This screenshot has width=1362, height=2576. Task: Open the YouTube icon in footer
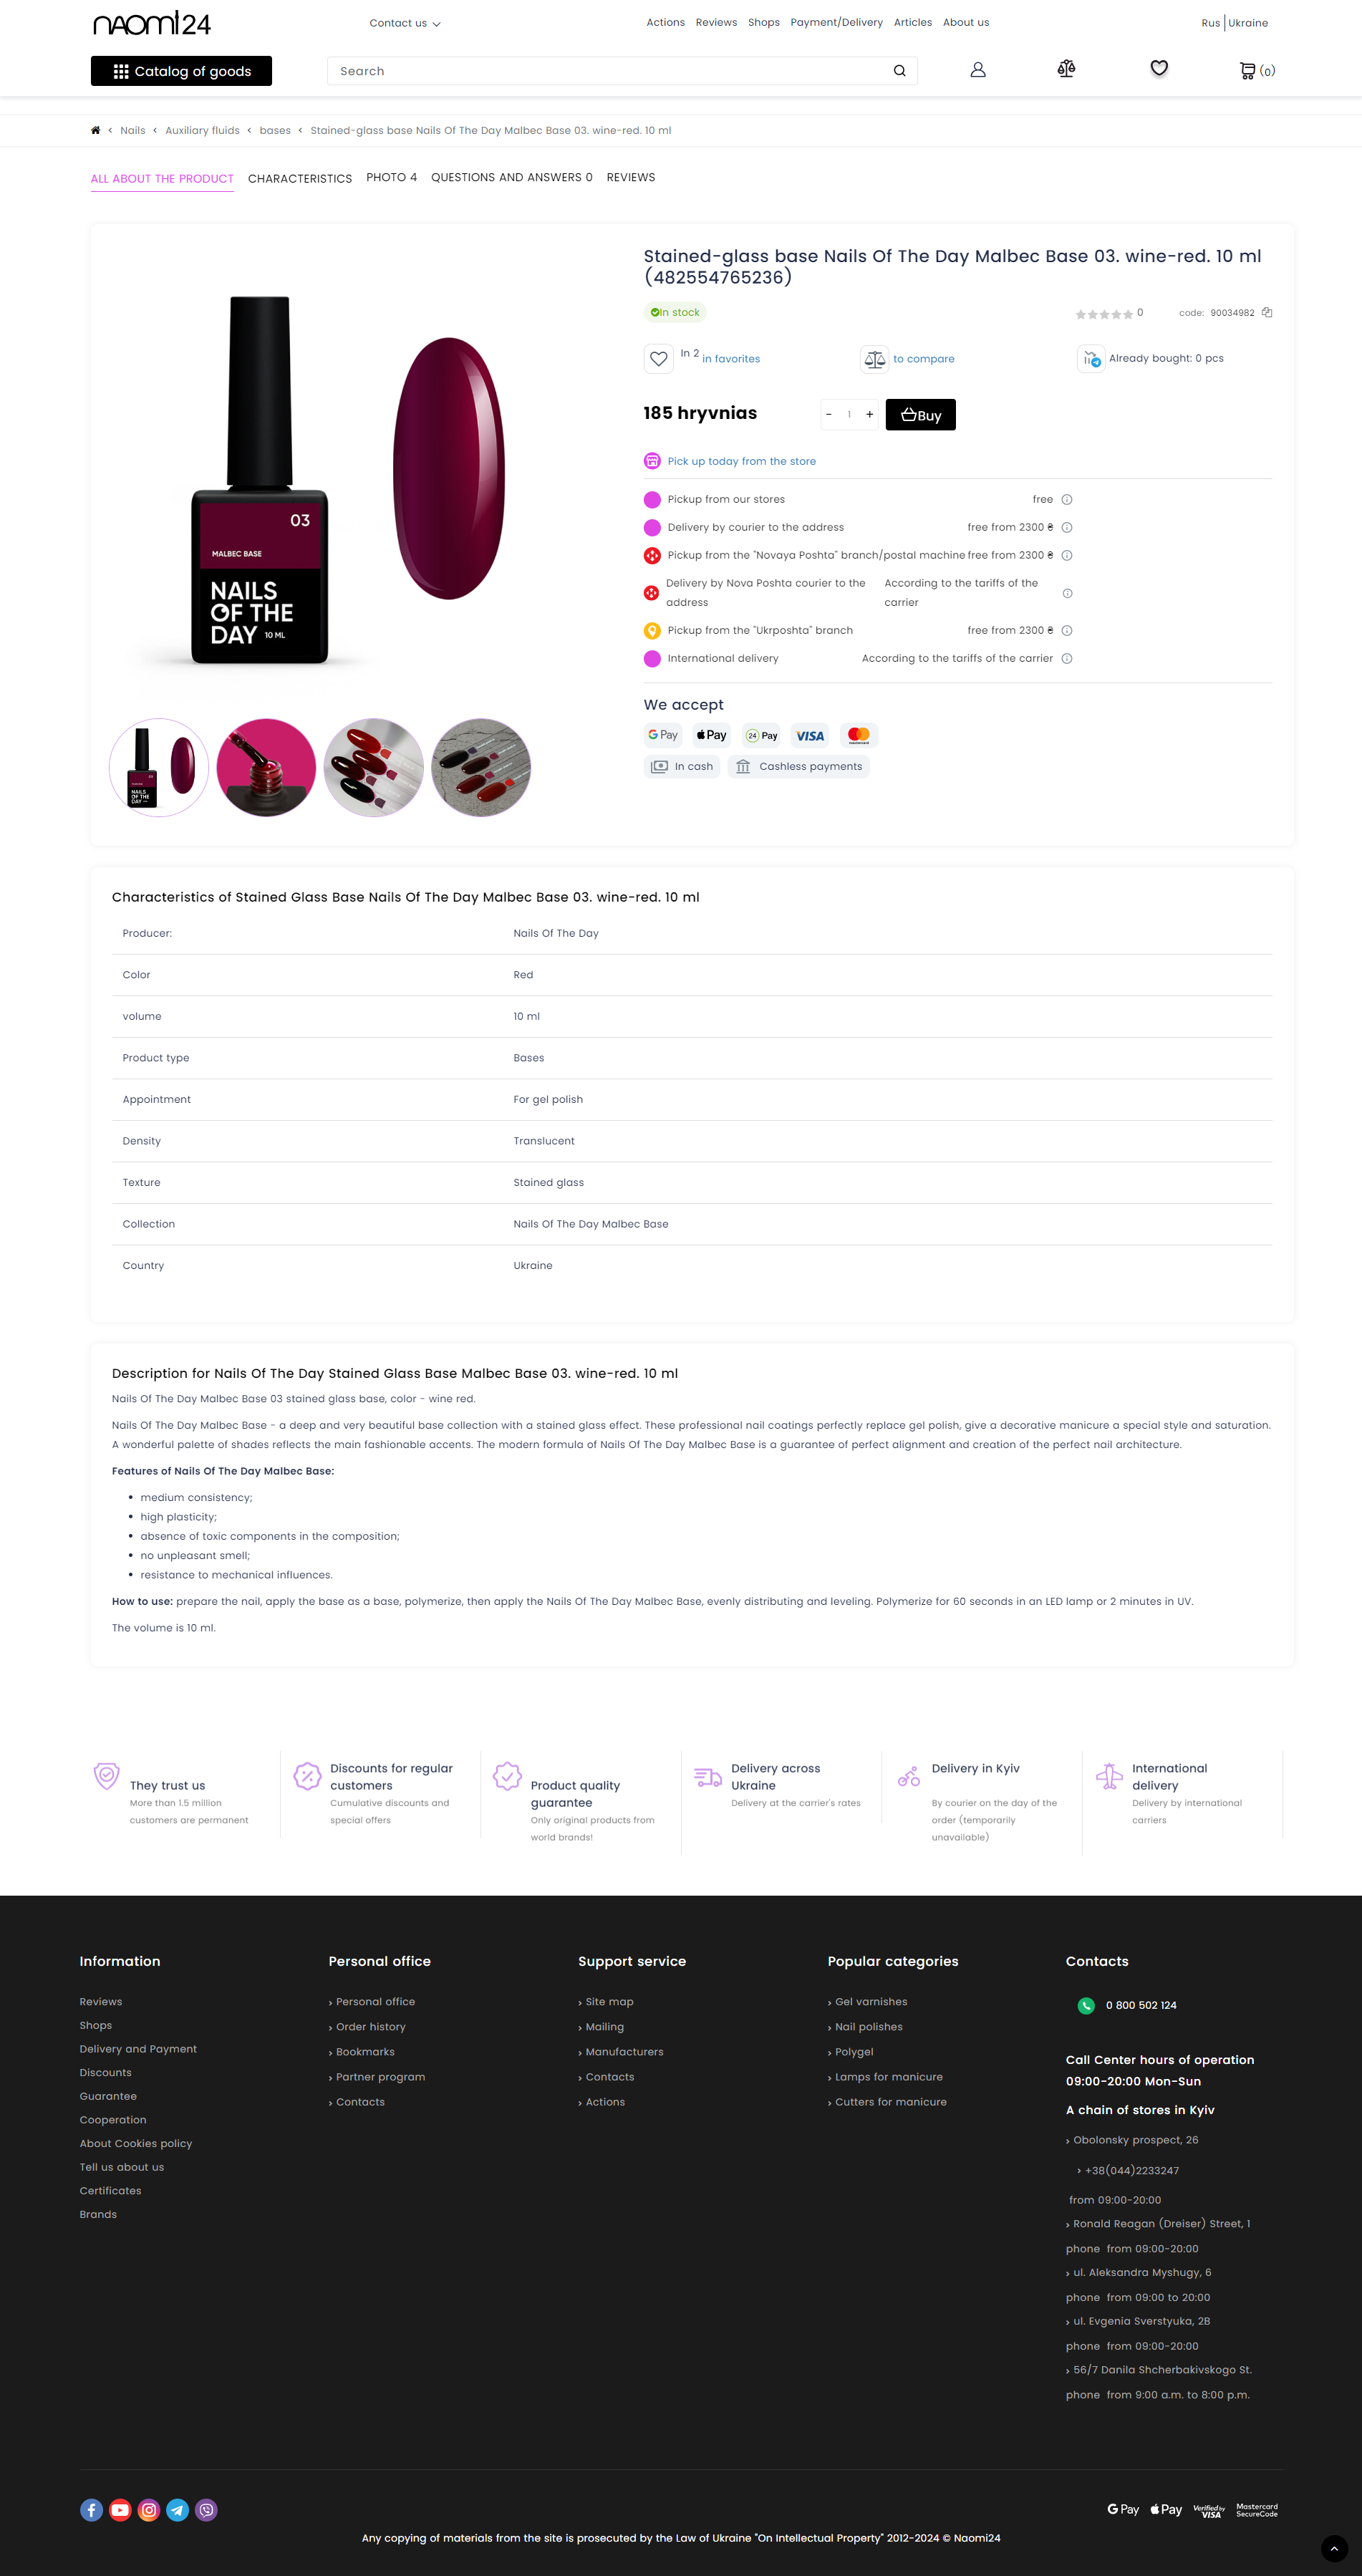point(120,2509)
